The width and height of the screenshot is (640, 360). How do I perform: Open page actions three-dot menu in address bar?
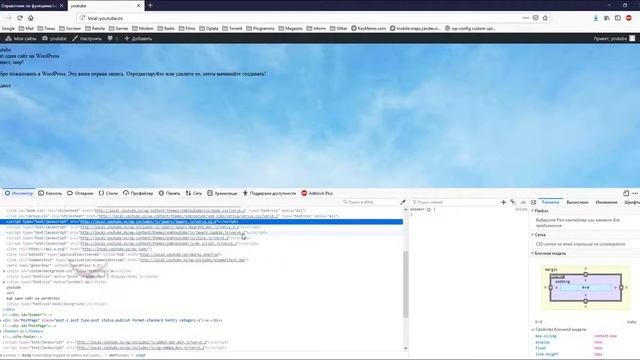(x=525, y=18)
